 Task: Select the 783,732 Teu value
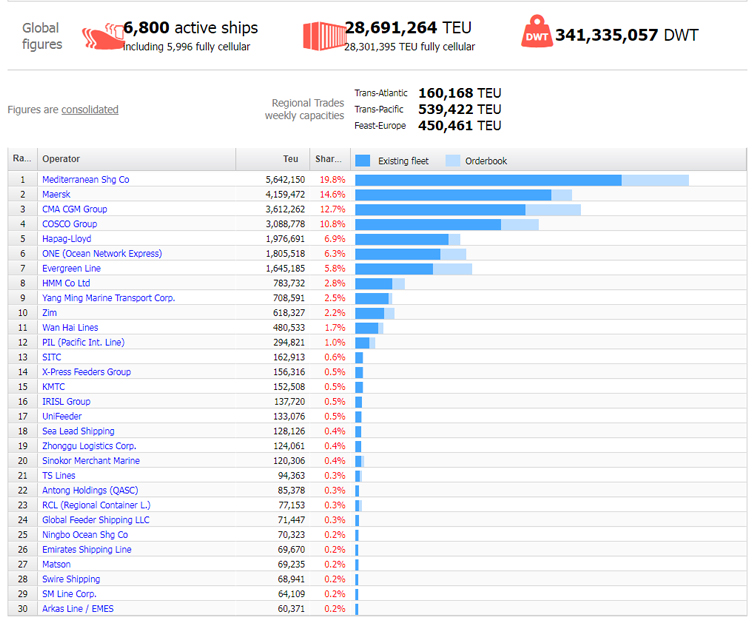click(x=289, y=283)
